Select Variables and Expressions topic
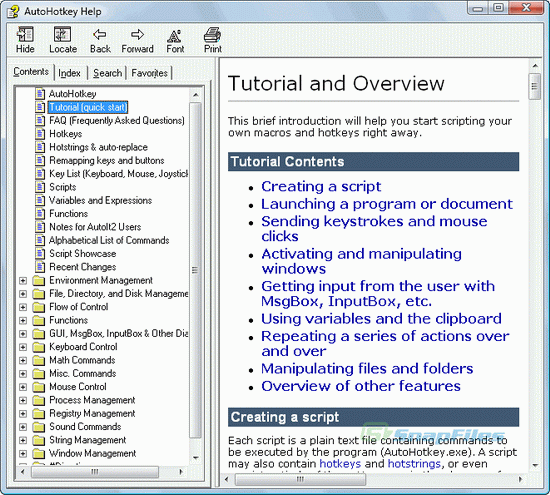This screenshot has height=495, width=550. pyautogui.click(x=100, y=201)
